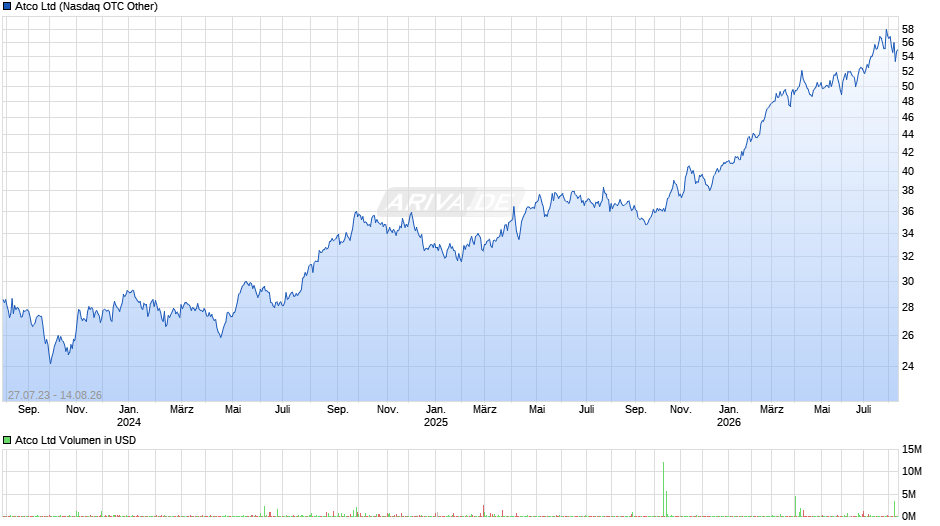
Task: Click the 'Atco Ltd Volumen in USD' label
Action: [76, 440]
